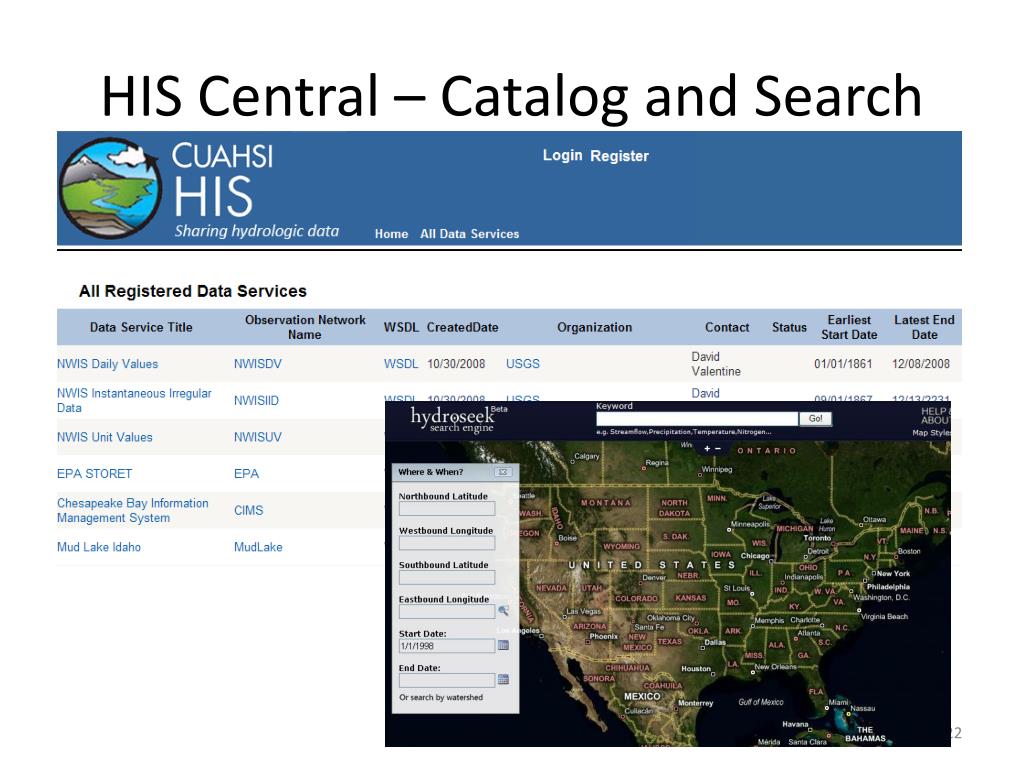1024x768 pixels.
Task: Click the Help & About link
Action: [935, 415]
